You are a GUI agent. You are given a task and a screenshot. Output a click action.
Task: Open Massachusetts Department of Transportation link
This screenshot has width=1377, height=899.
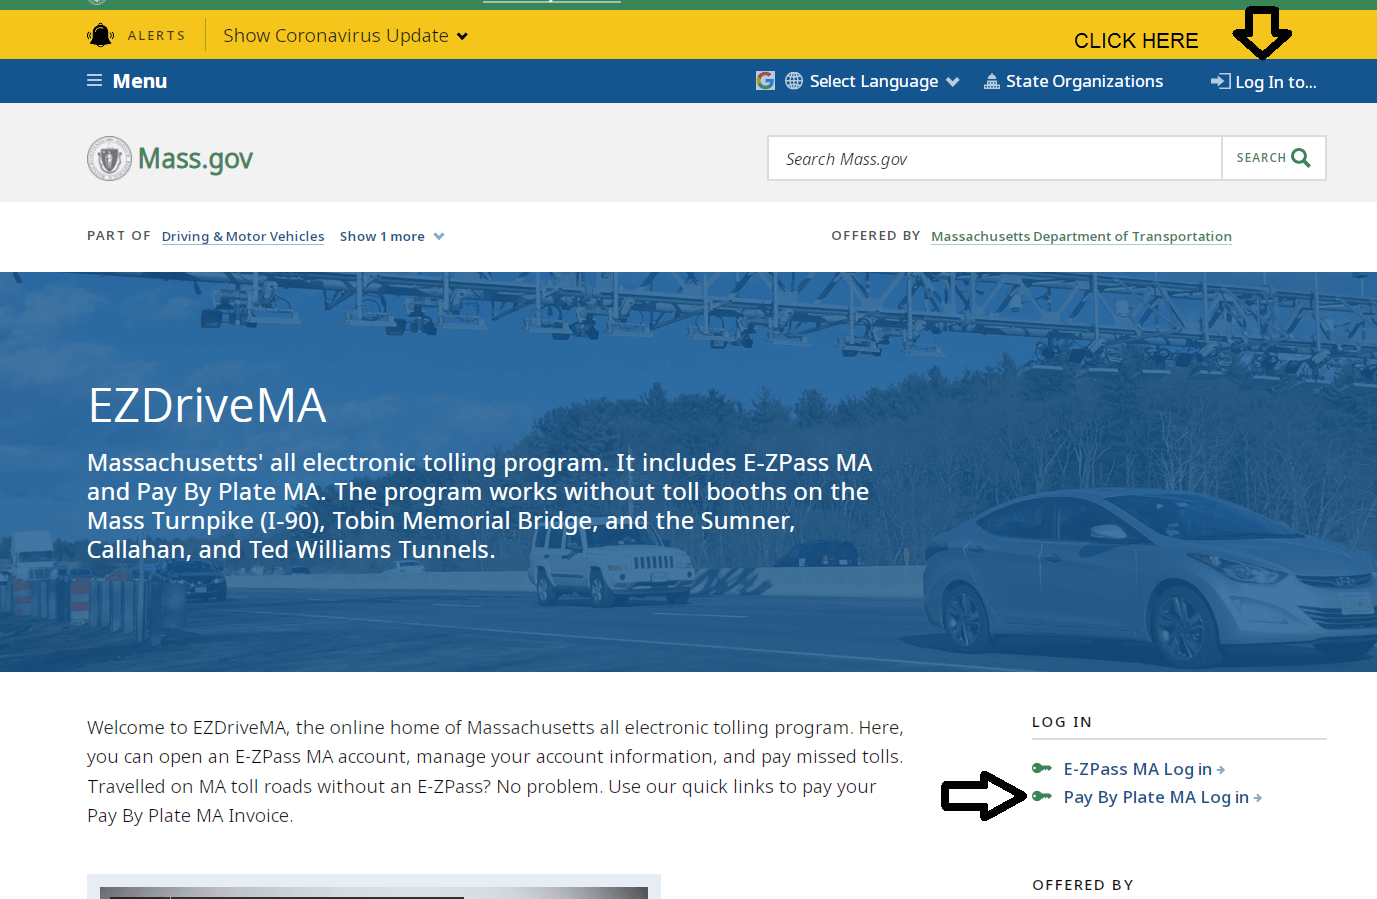1081,236
